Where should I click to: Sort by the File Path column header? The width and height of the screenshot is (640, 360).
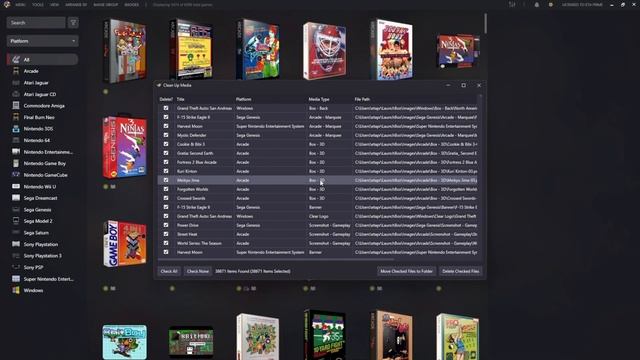point(362,99)
